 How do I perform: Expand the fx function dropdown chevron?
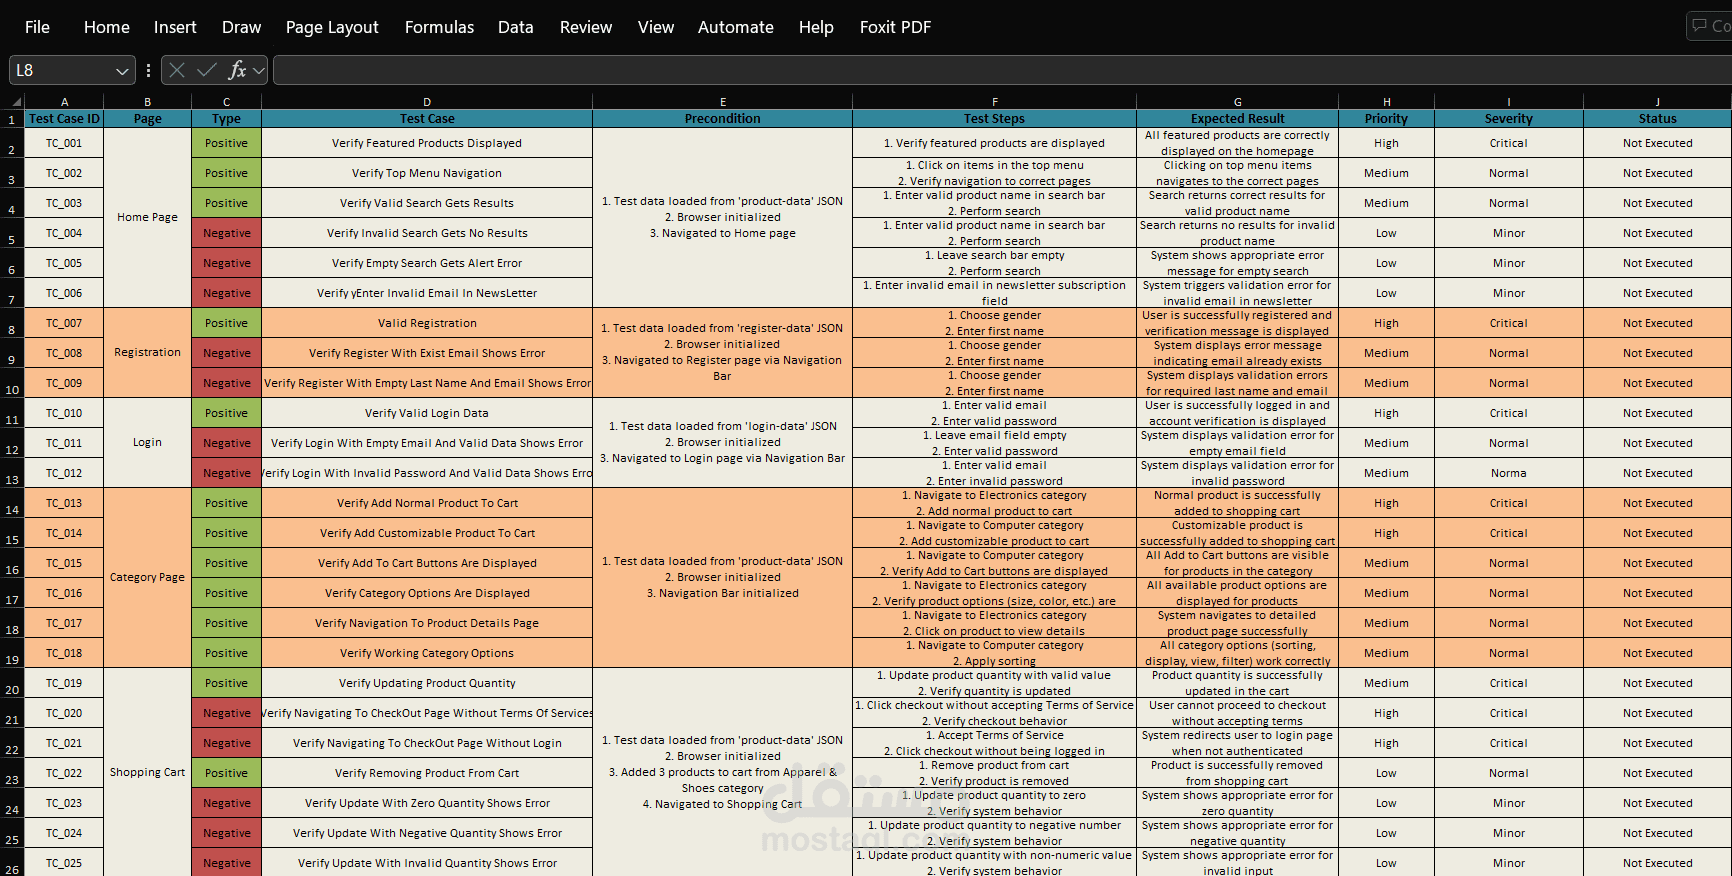coord(259,70)
